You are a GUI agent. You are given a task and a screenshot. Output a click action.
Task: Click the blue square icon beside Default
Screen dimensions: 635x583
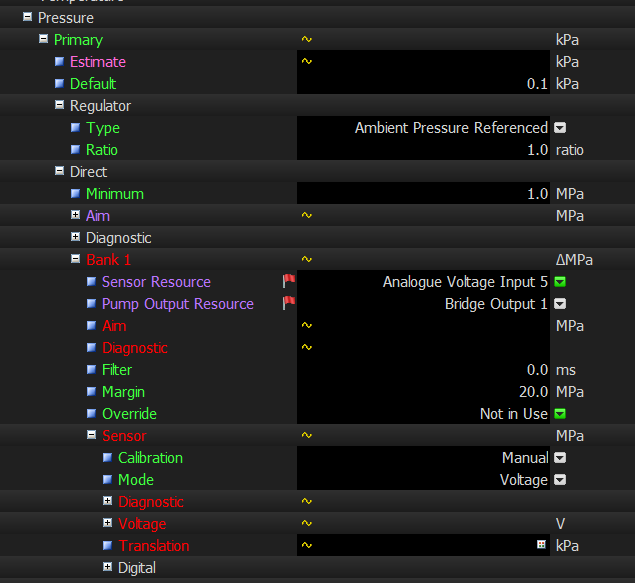60,83
